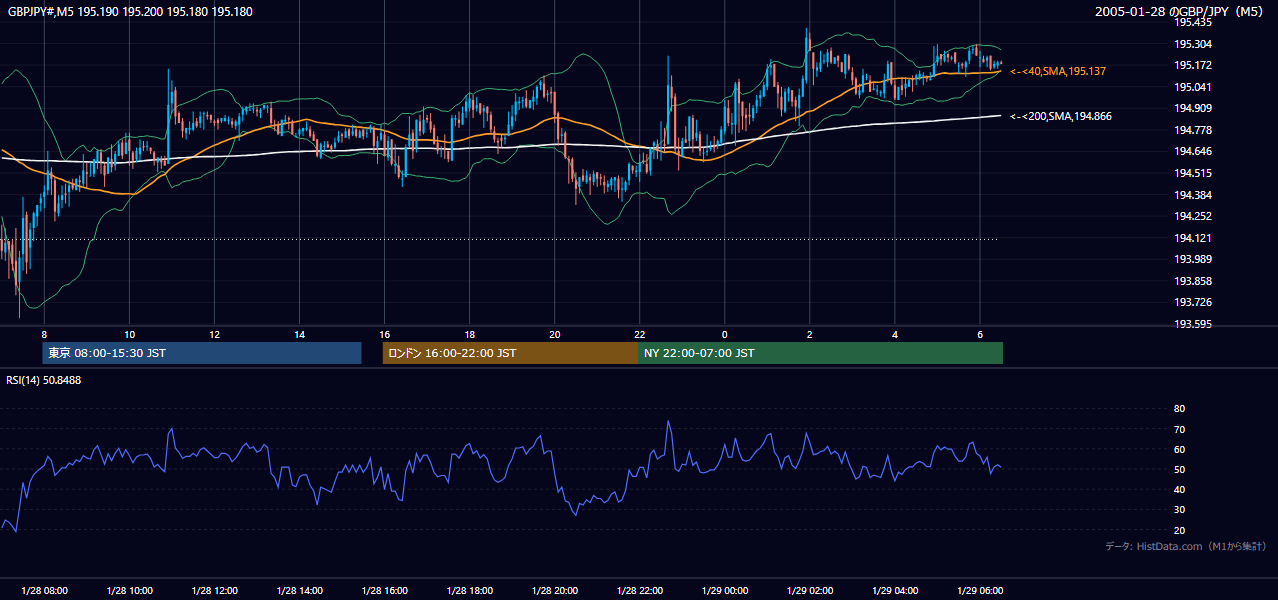Click the 193.989 price axis label
Image resolution: width=1278 pixels, height=600 pixels.
point(1193,259)
